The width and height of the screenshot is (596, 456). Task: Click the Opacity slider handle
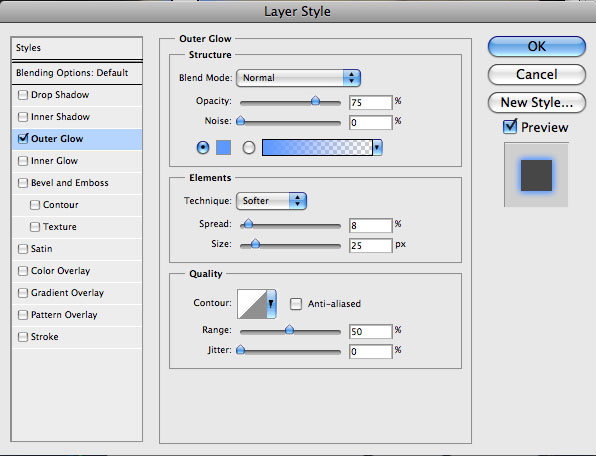315,101
